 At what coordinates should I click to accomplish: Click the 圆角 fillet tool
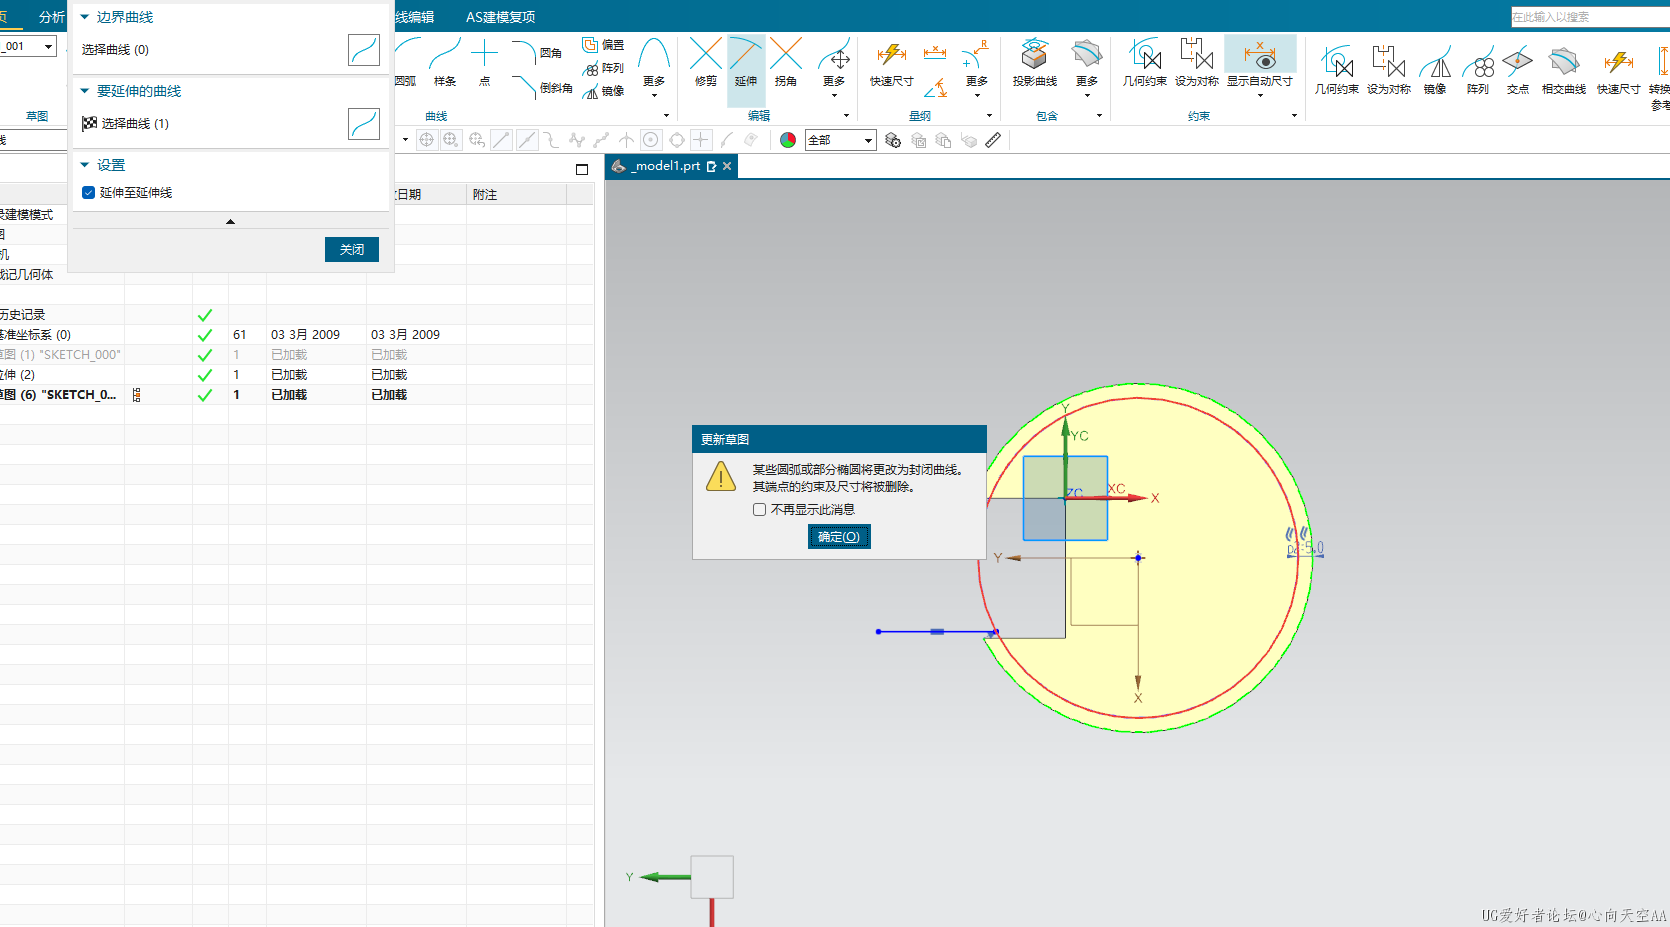click(x=538, y=52)
